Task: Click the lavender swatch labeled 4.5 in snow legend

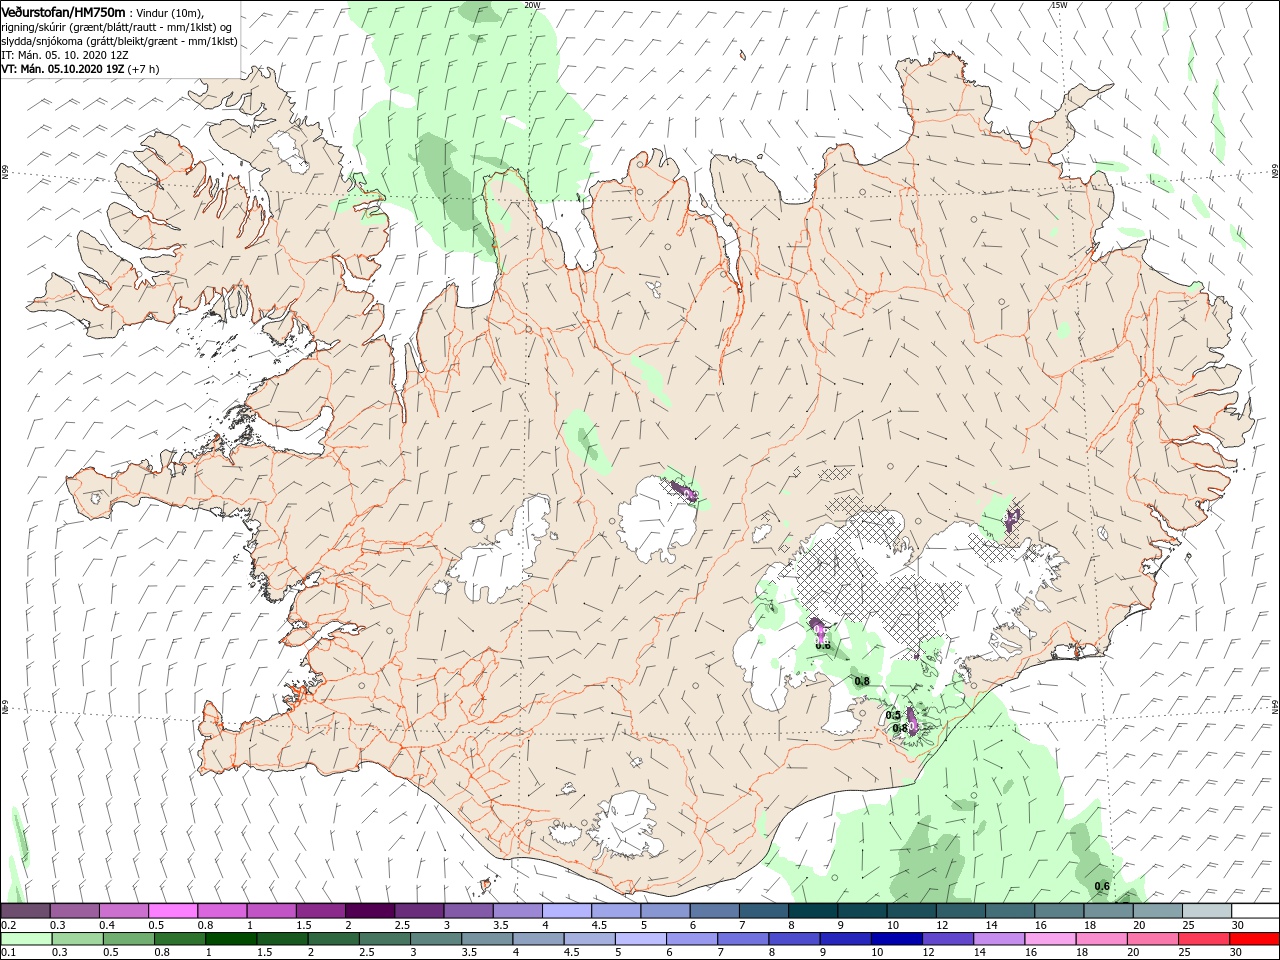Action: coord(615,911)
